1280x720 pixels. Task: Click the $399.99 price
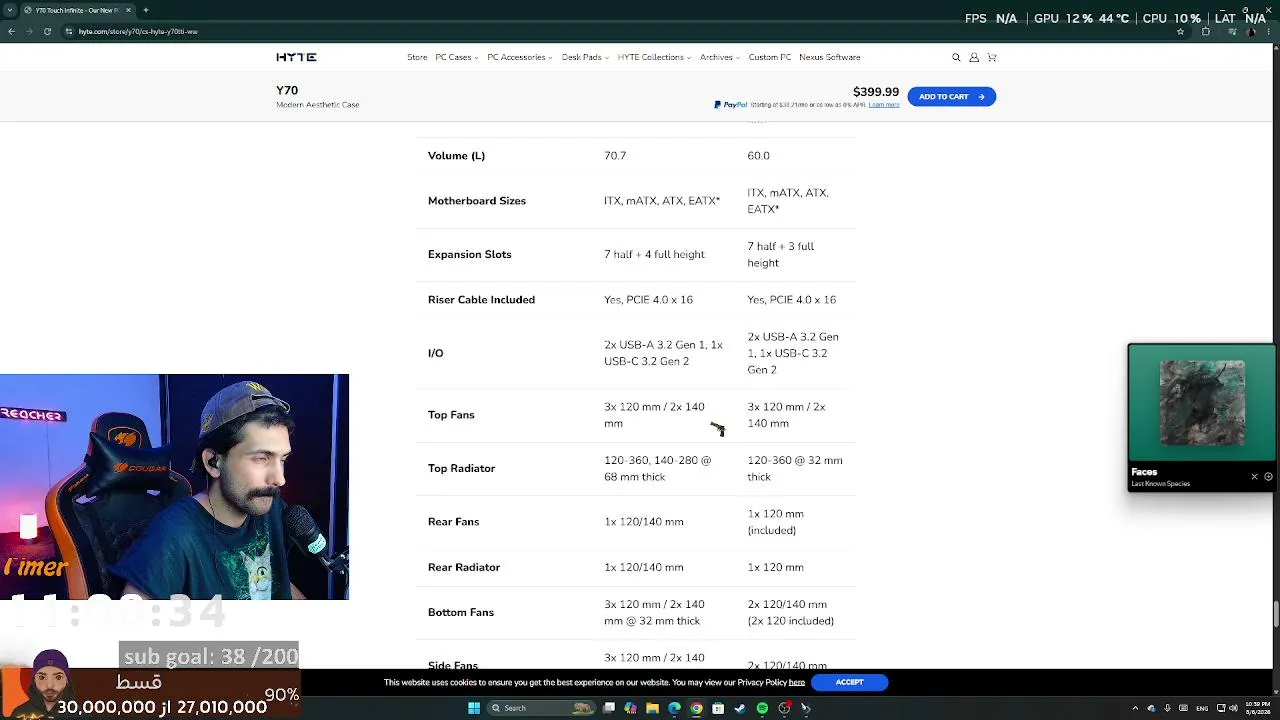point(876,92)
